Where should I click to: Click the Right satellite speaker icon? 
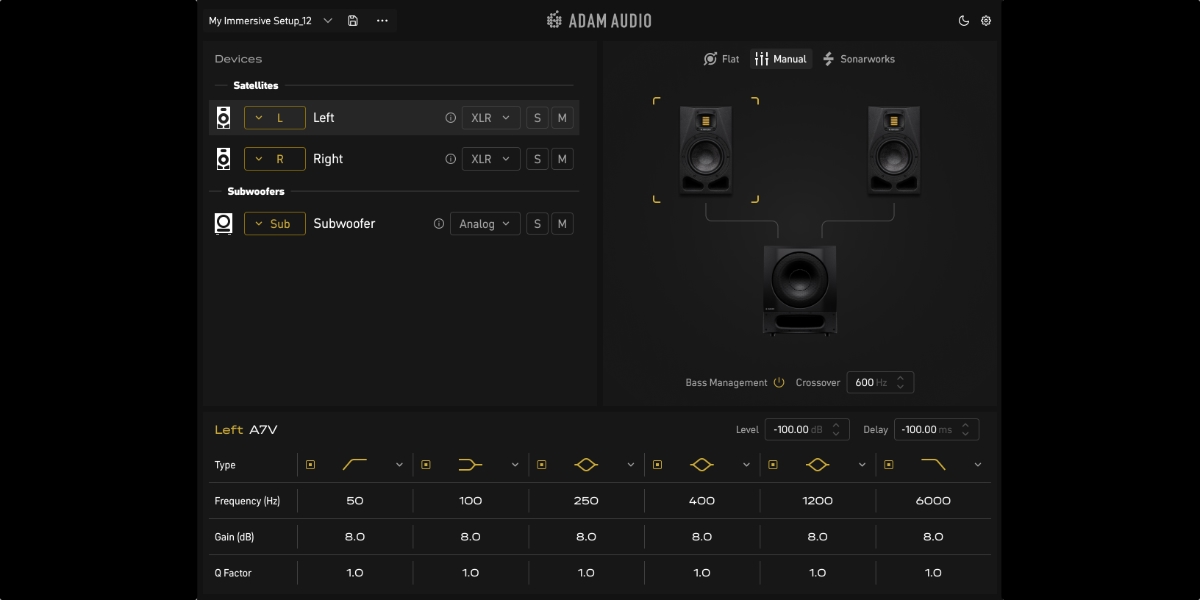point(224,159)
